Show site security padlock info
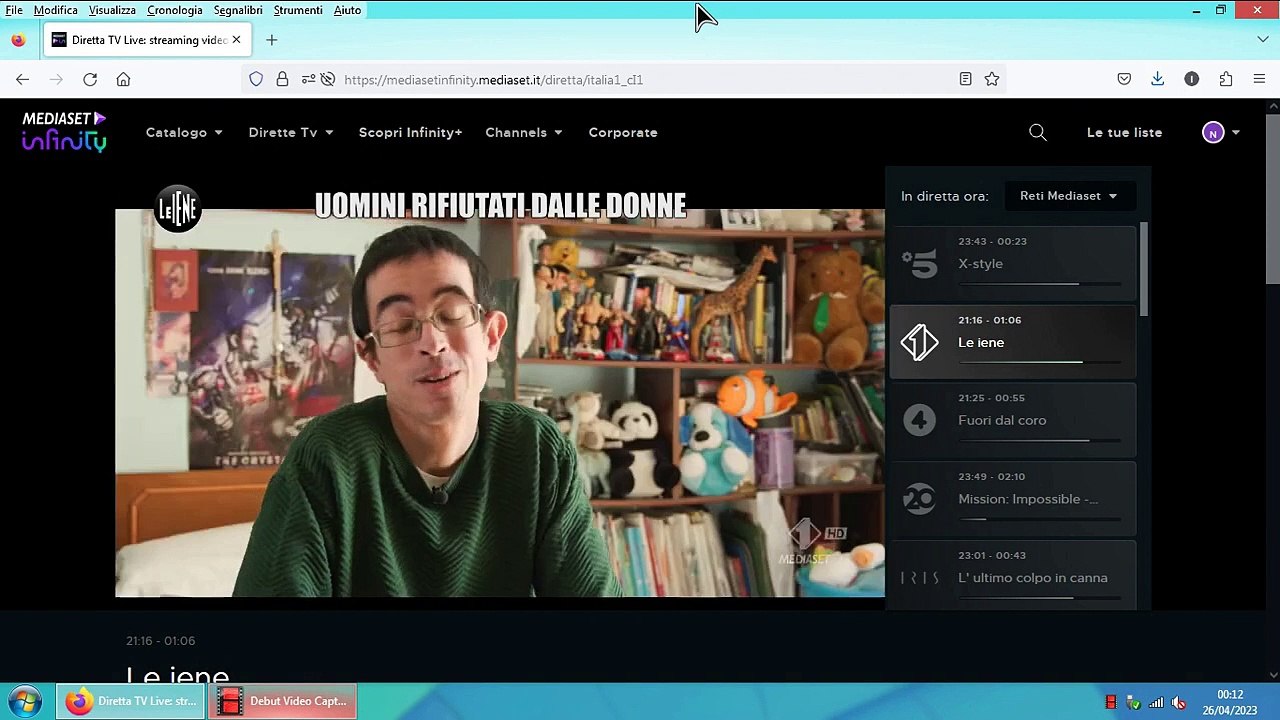 (x=282, y=79)
